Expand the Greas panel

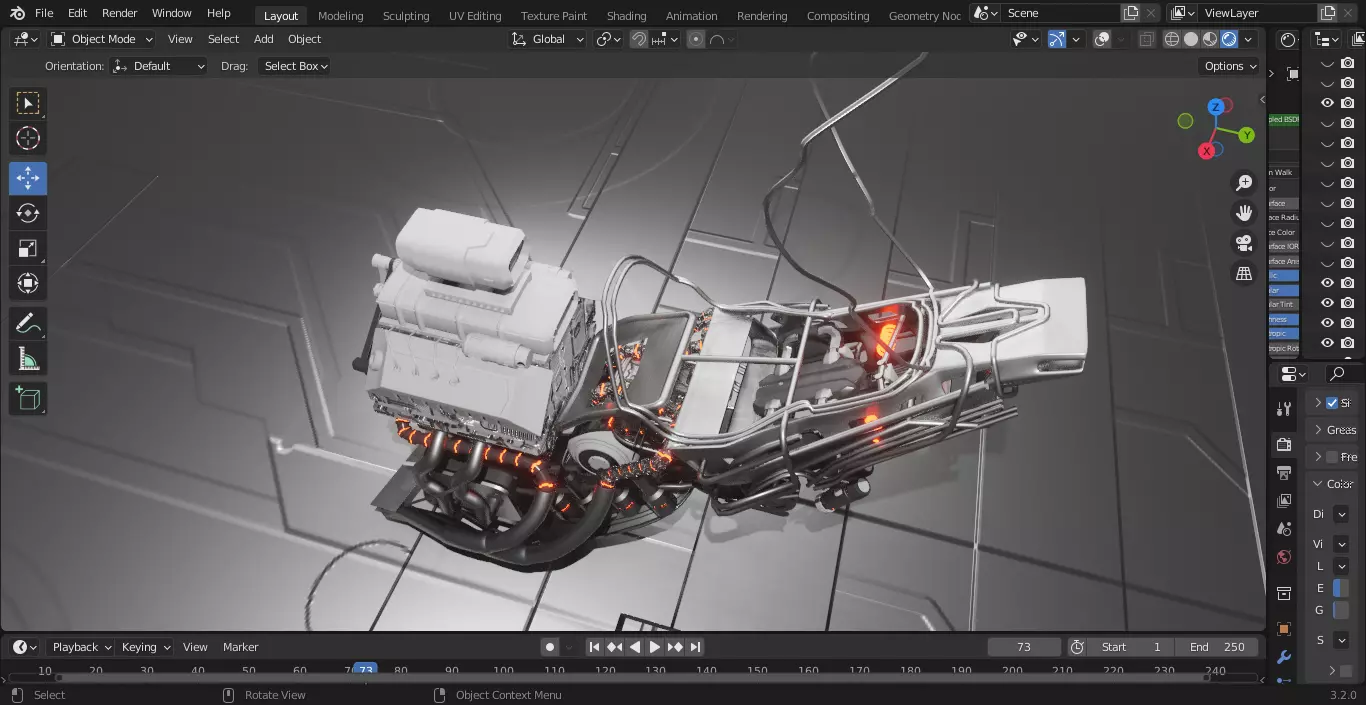click(x=1336, y=430)
